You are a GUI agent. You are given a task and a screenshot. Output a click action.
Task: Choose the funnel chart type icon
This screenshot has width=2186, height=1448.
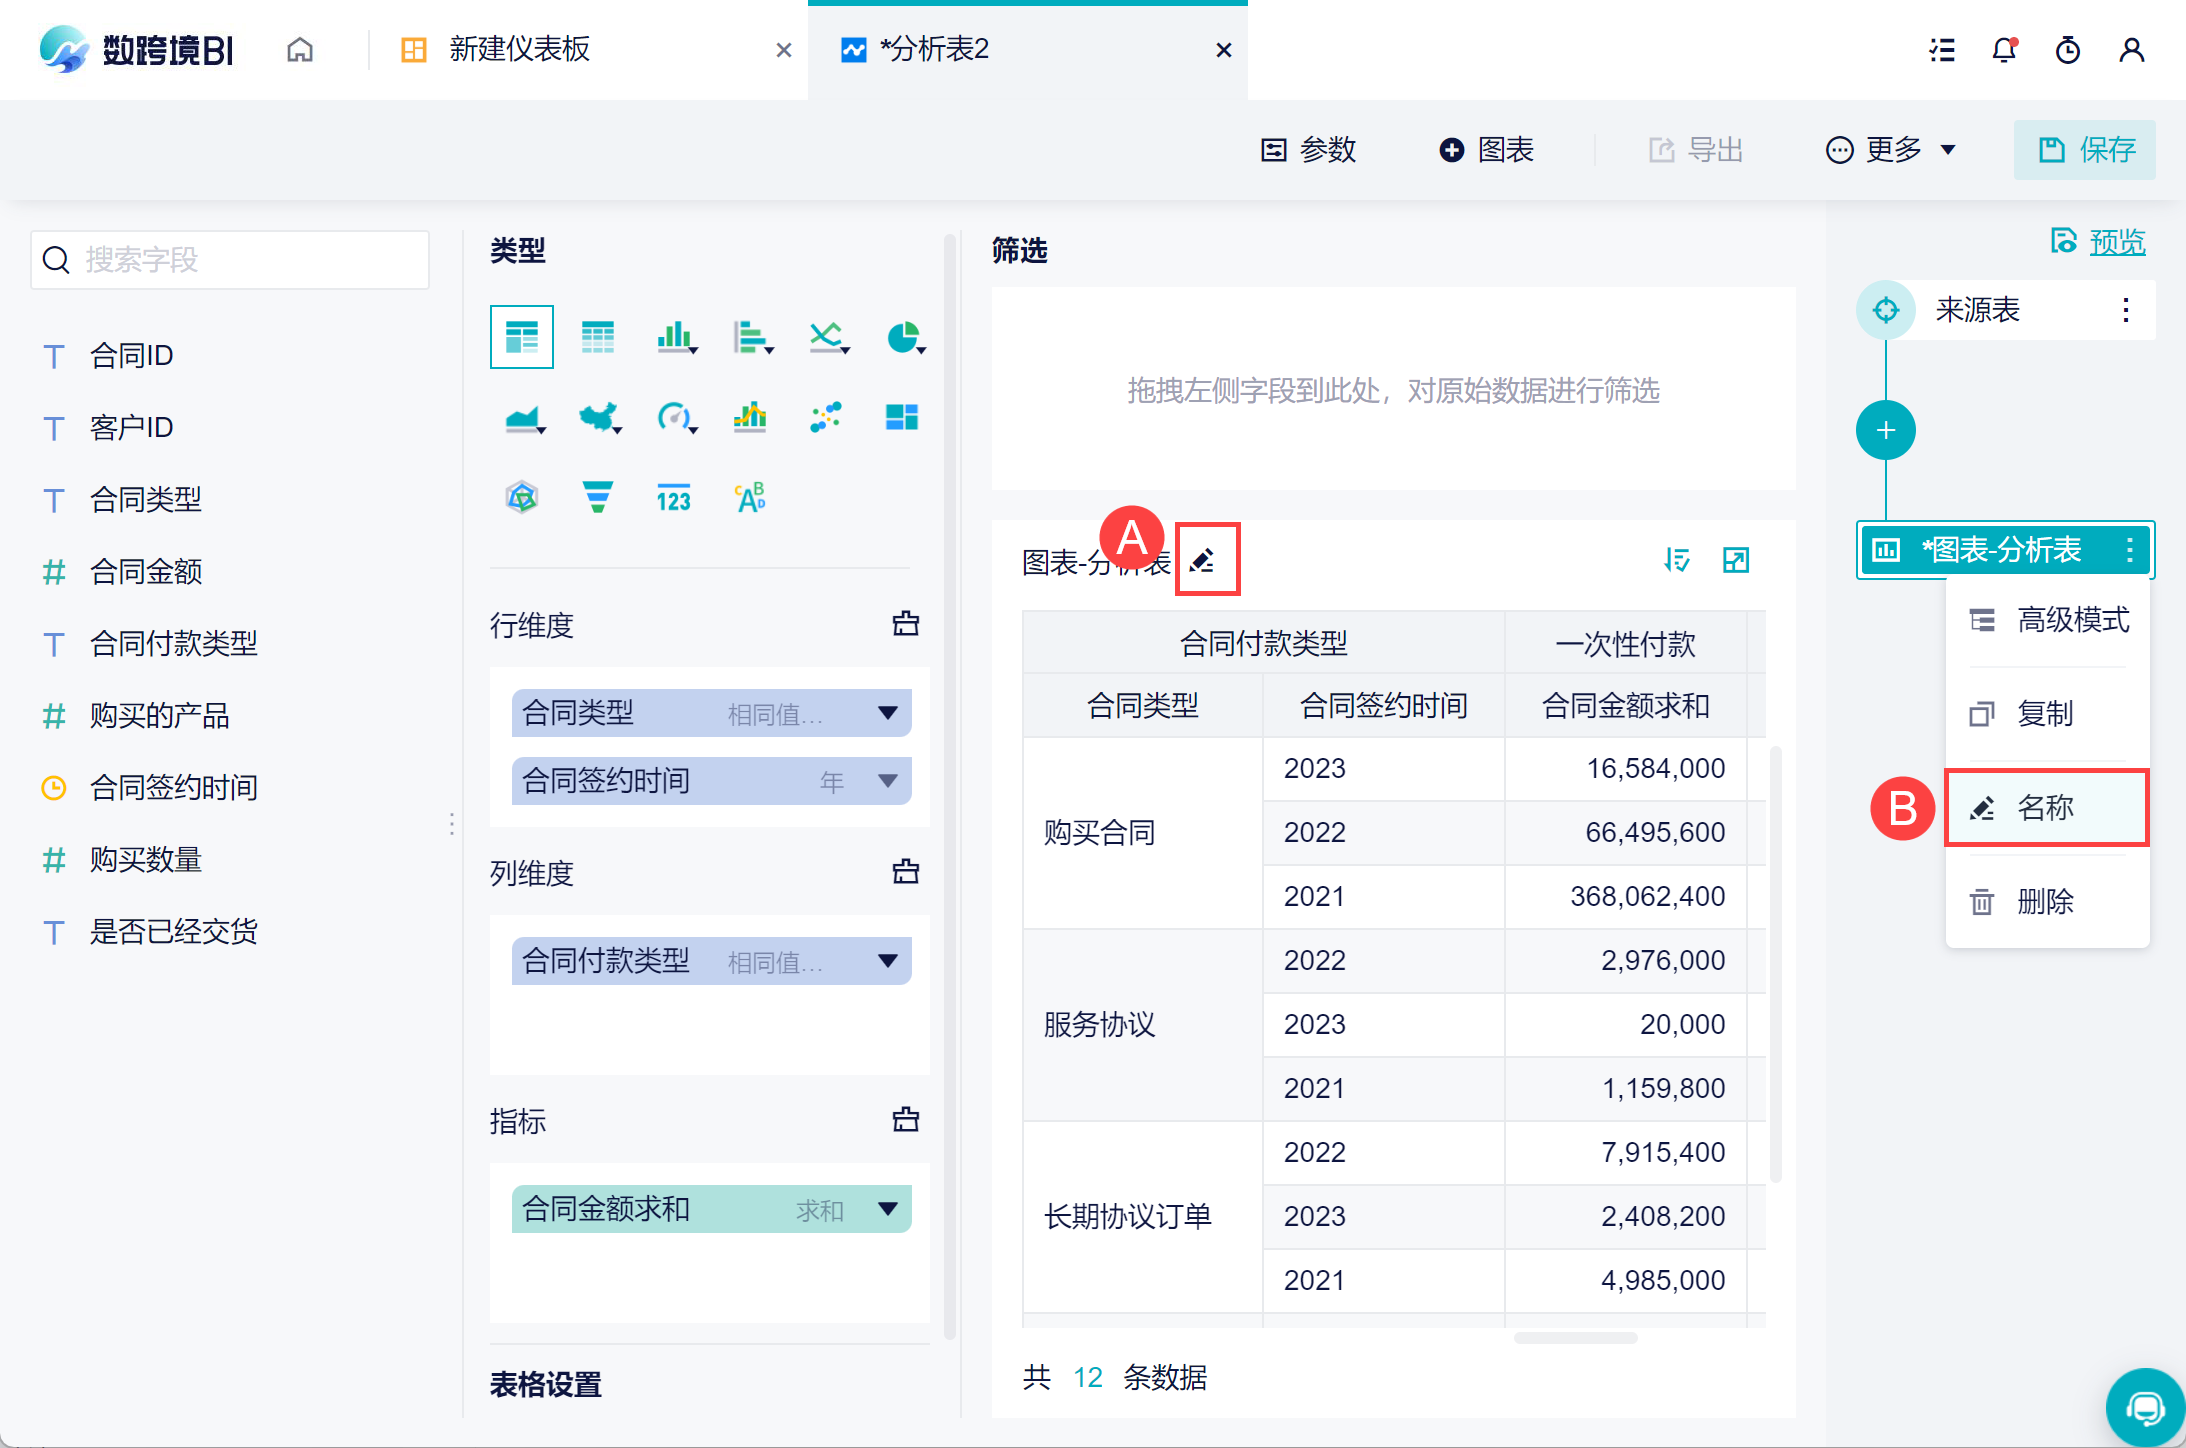[597, 497]
